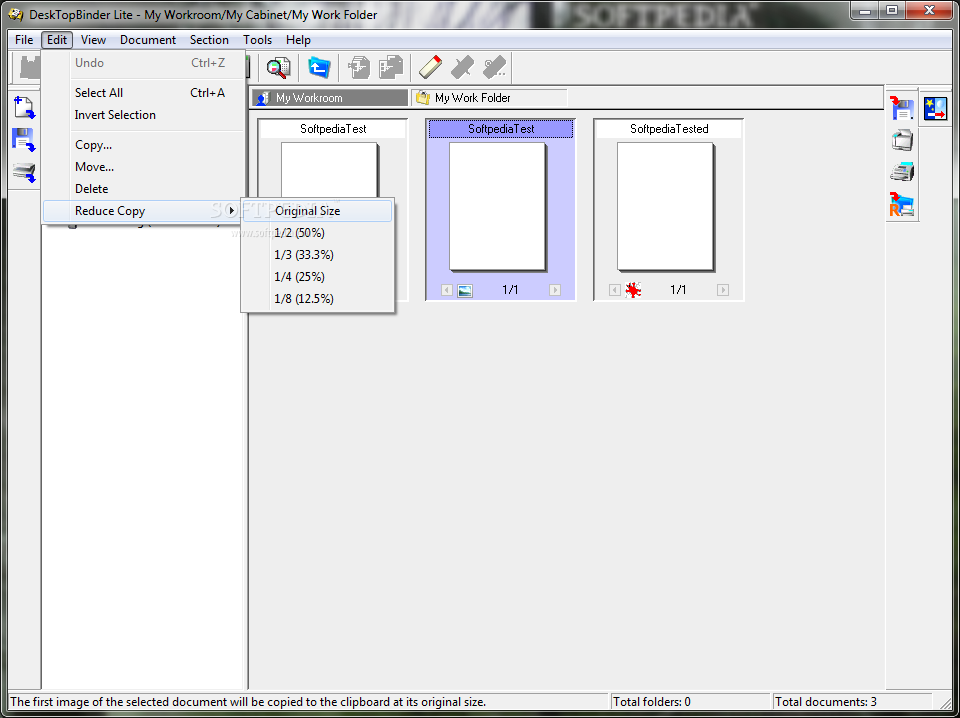The width and height of the screenshot is (960, 718).
Task: Open the File menu
Action: pos(24,40)
